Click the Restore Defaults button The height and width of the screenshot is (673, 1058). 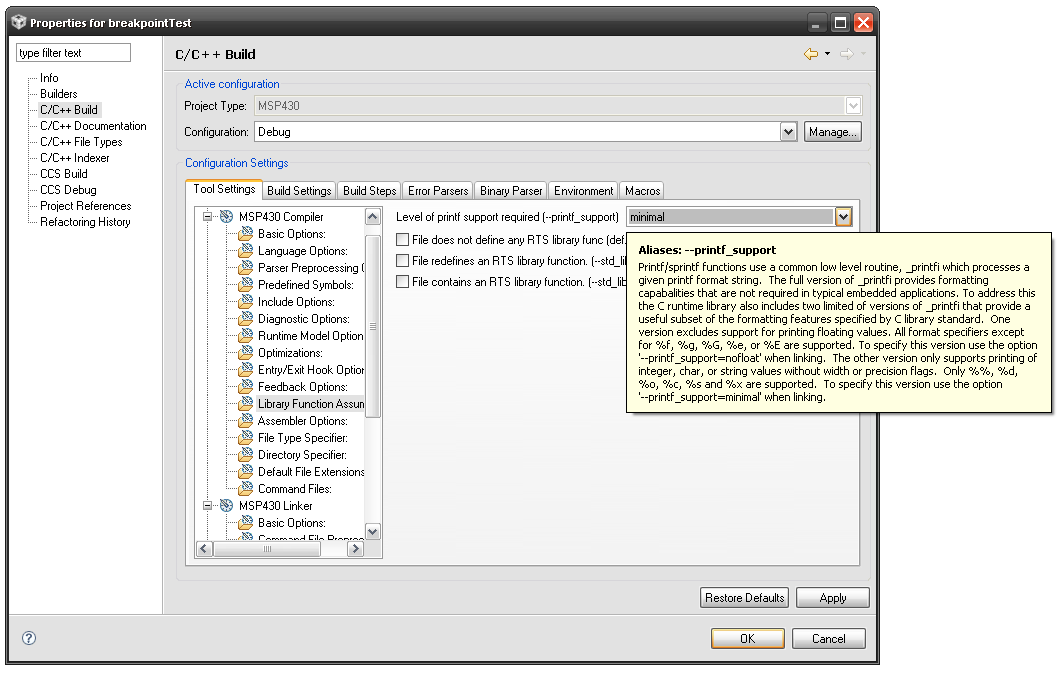coord(744,598)
